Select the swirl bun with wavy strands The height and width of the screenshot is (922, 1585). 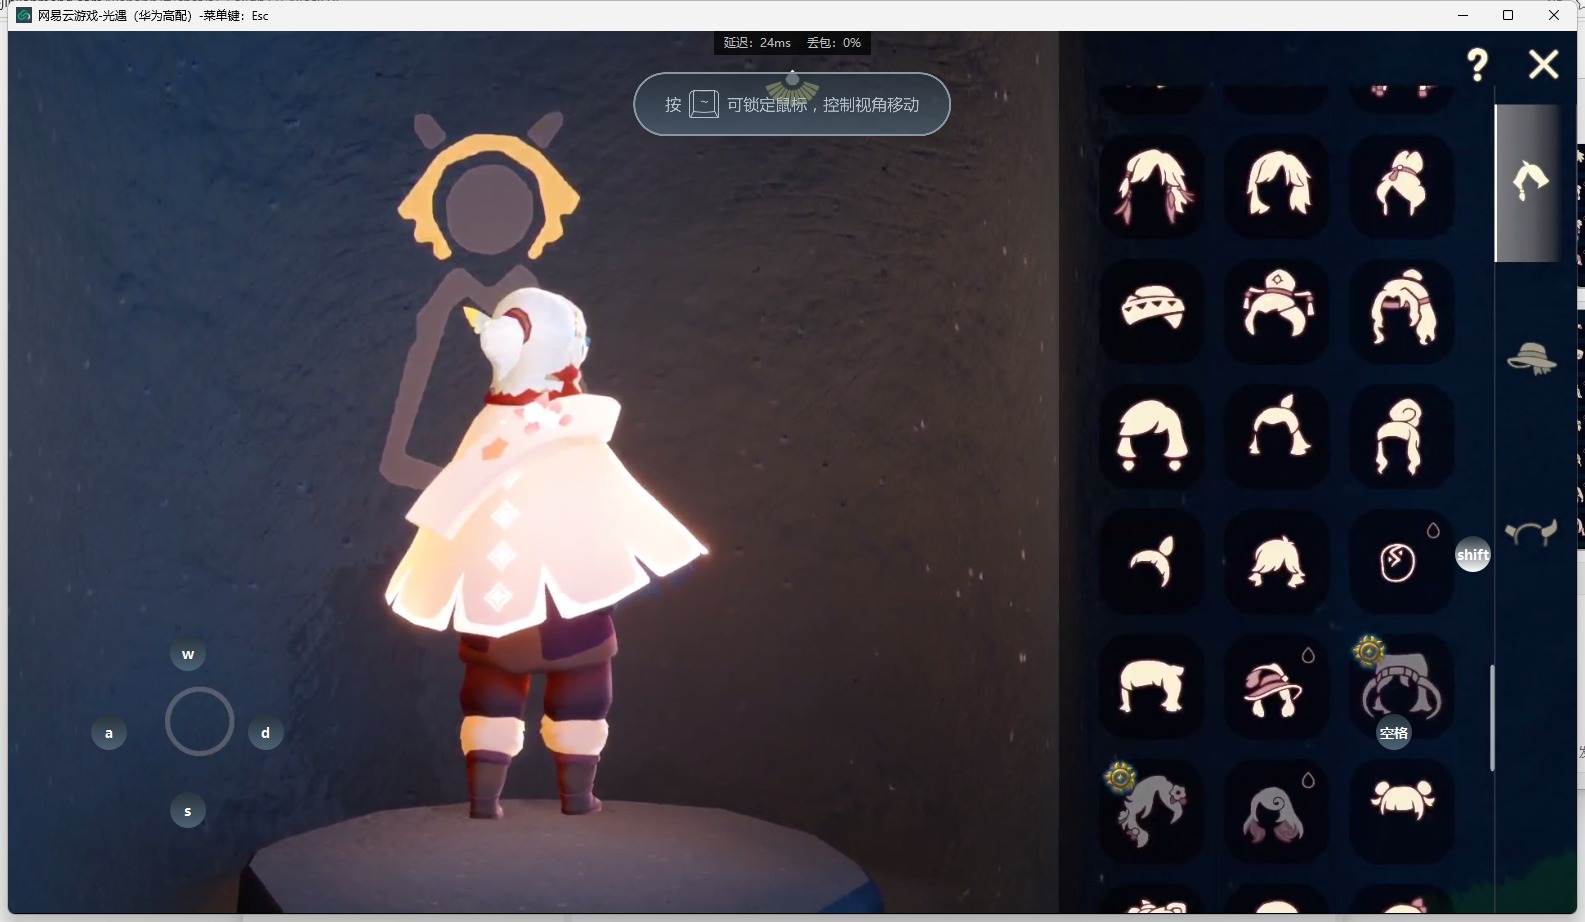point(1401,436)
